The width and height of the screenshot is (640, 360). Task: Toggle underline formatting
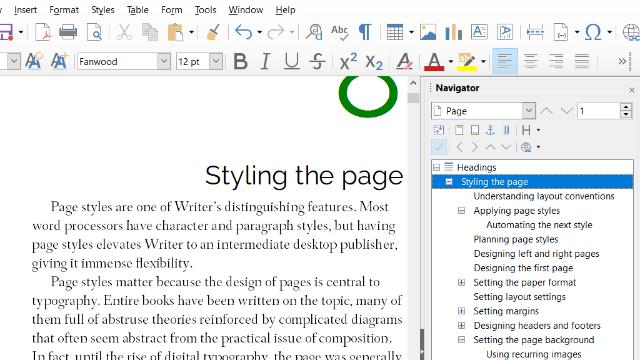pyautogui.click(x=291, y=62)
